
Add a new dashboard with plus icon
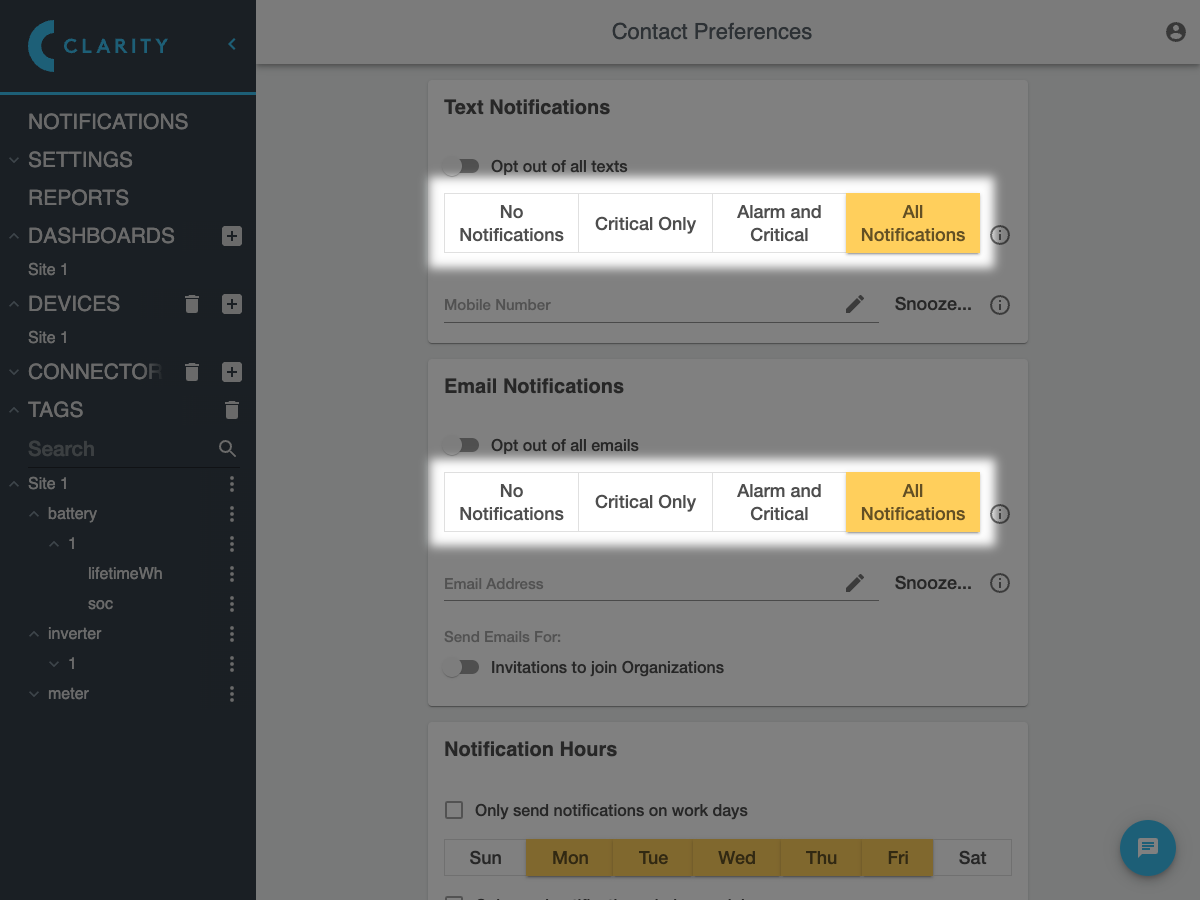[x=232, y=236]
